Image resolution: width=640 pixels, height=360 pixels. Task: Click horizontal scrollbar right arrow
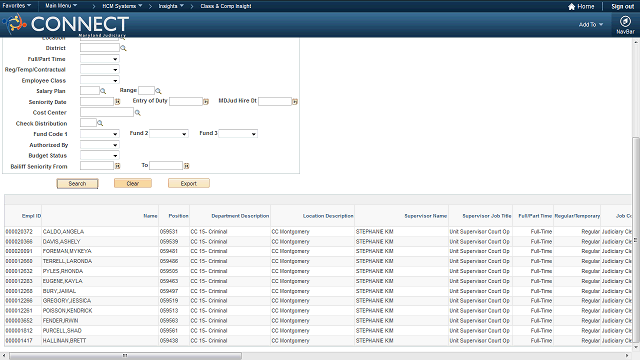tap(627, 356)
